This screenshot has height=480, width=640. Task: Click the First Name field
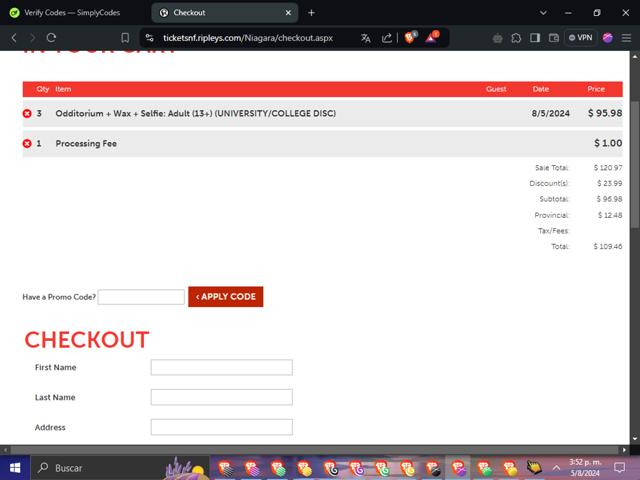click(222, 367)
